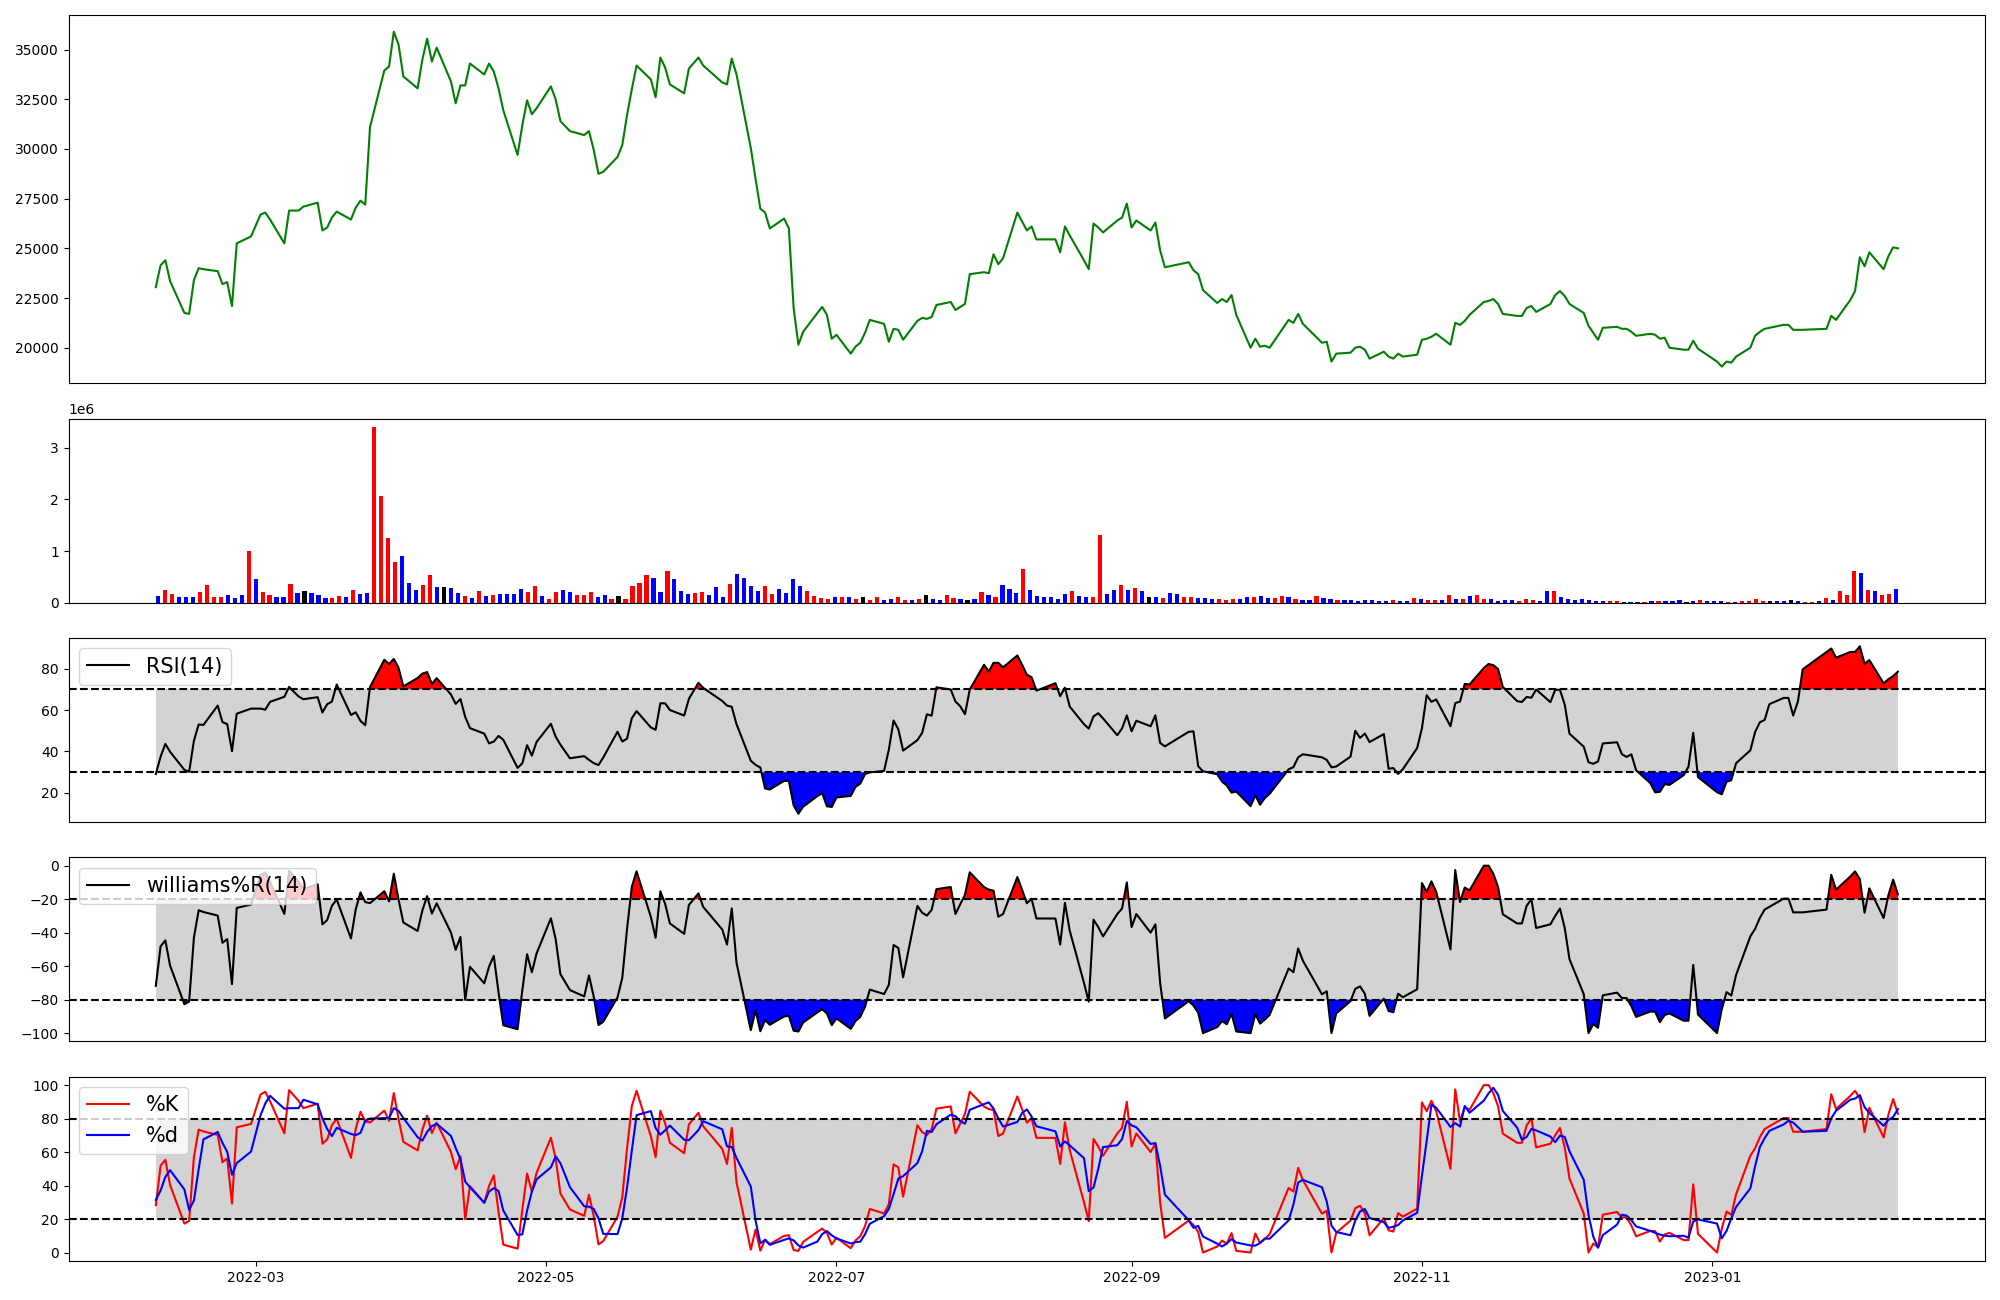Click the highest peak of green price line
2000x1300 pixels.
click(x=394, y=33)
